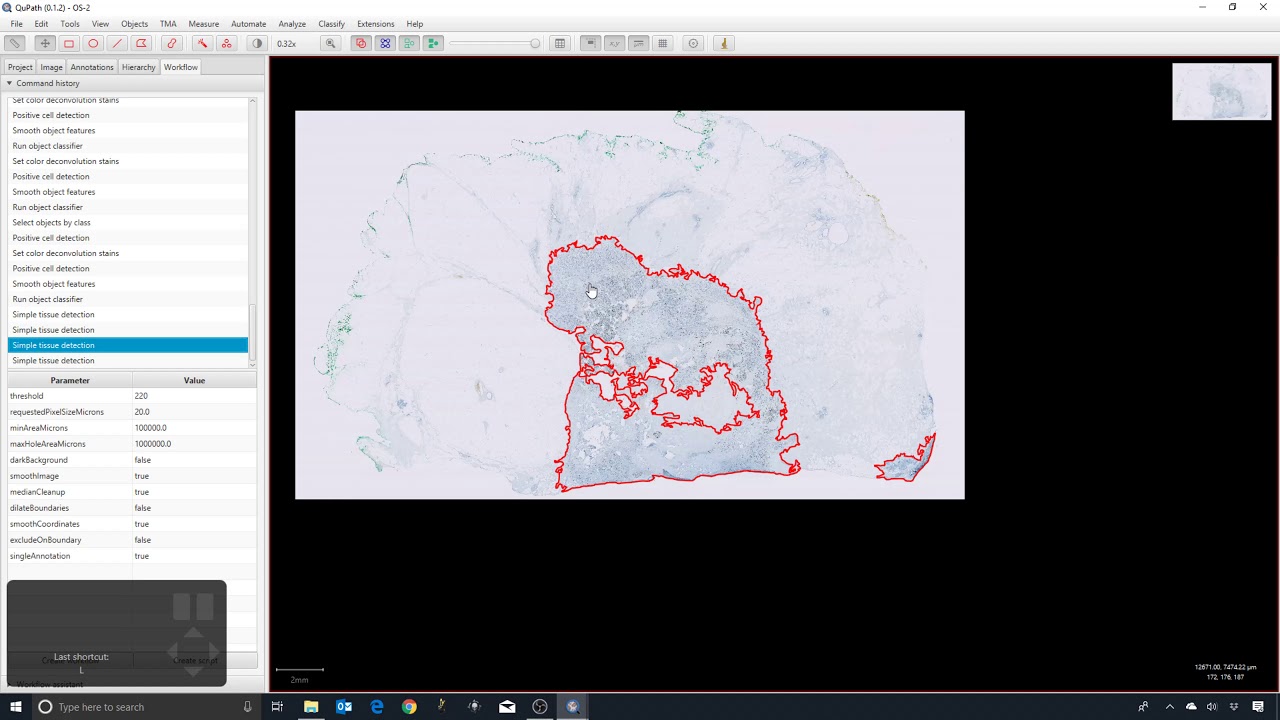Image resolution: width=1280 pixels, height=720 pixels.
Task: Select the highlighted Simple tissue detection entry
Action: [x=128, y=345]
